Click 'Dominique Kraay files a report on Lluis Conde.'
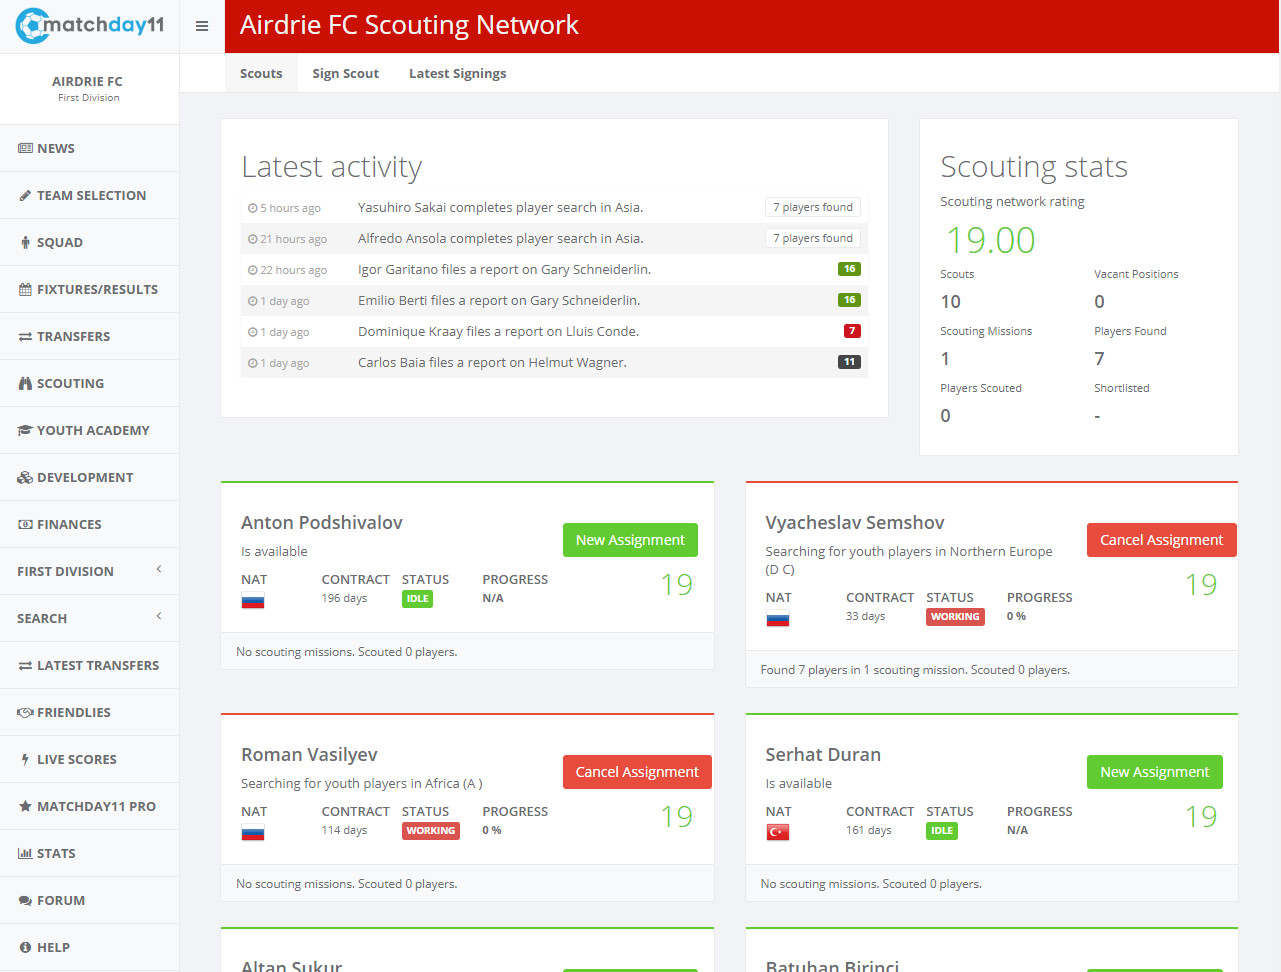The width and height of the screenshot is (1281, 972). point(498,331)
